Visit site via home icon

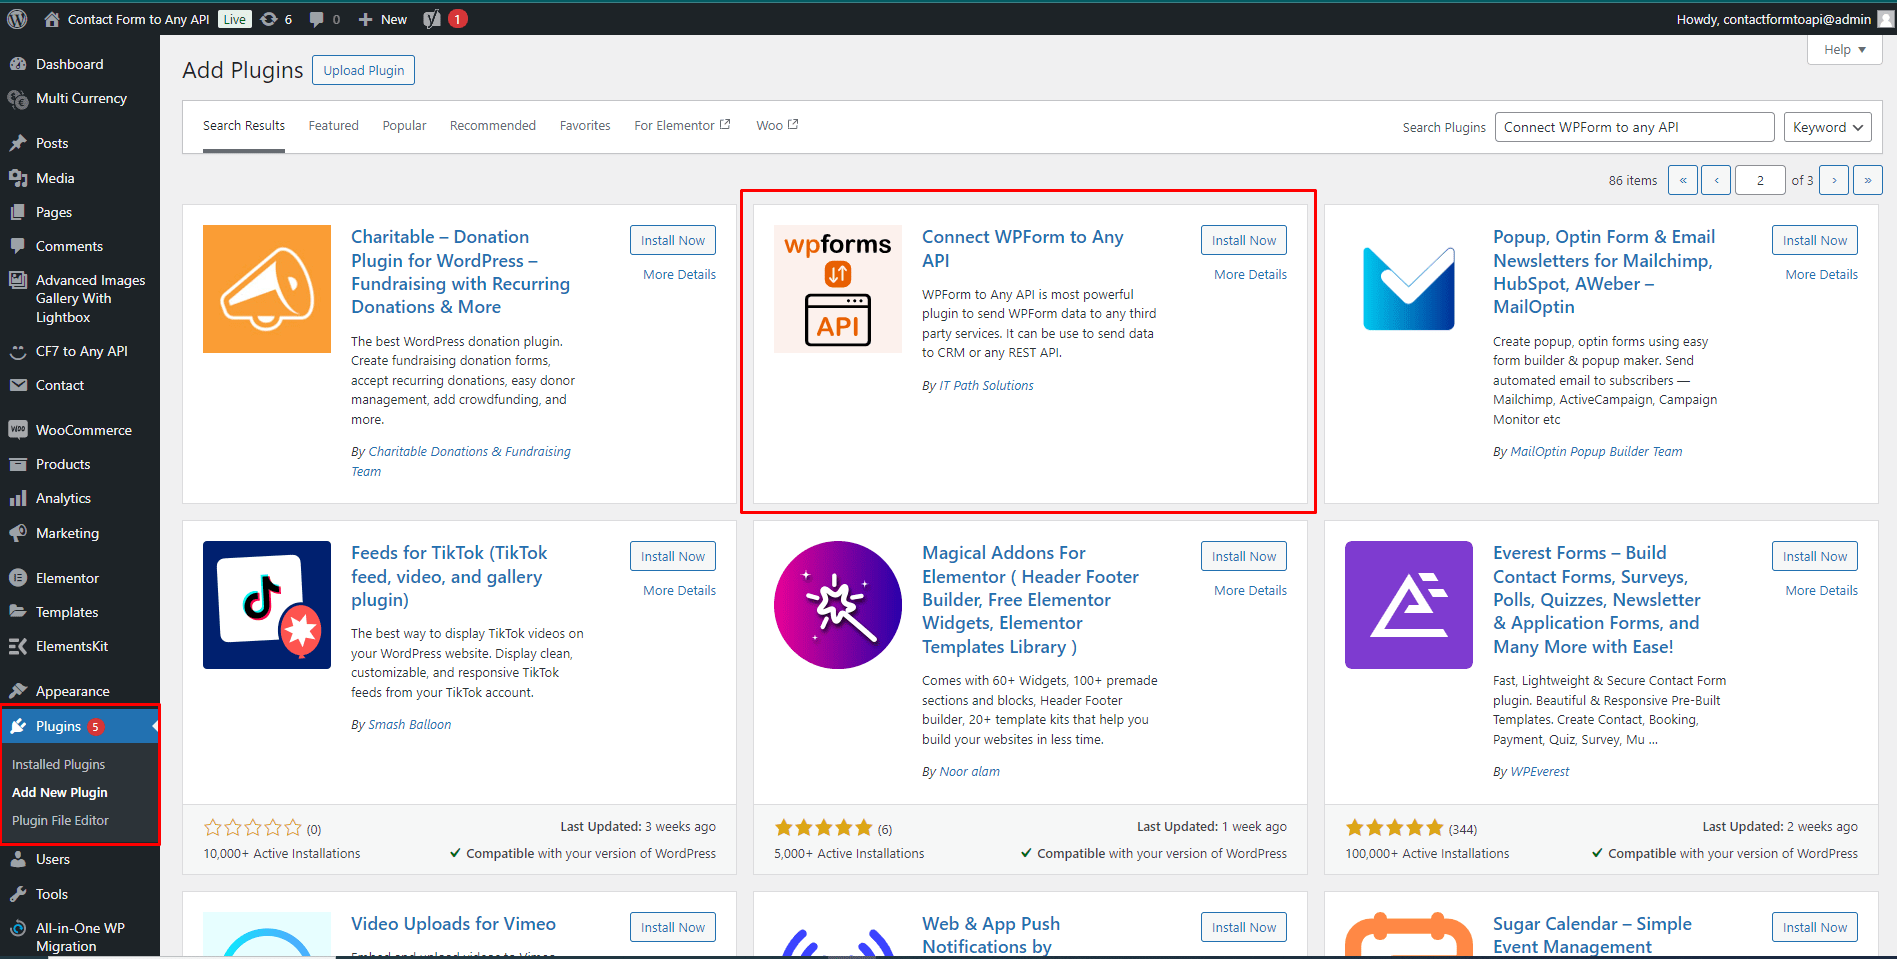pos(52,19)
